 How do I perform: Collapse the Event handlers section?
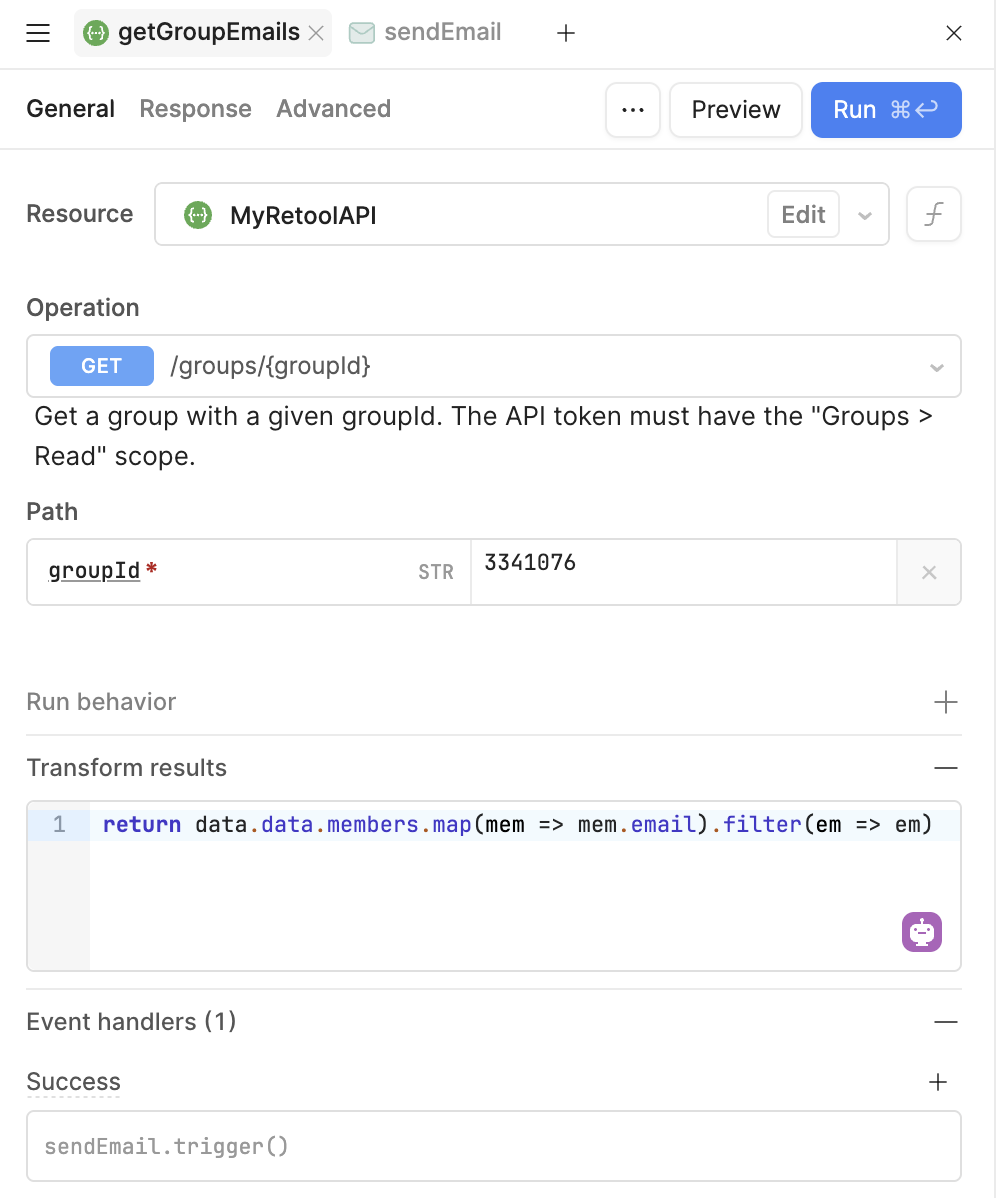coord(945,1022)
